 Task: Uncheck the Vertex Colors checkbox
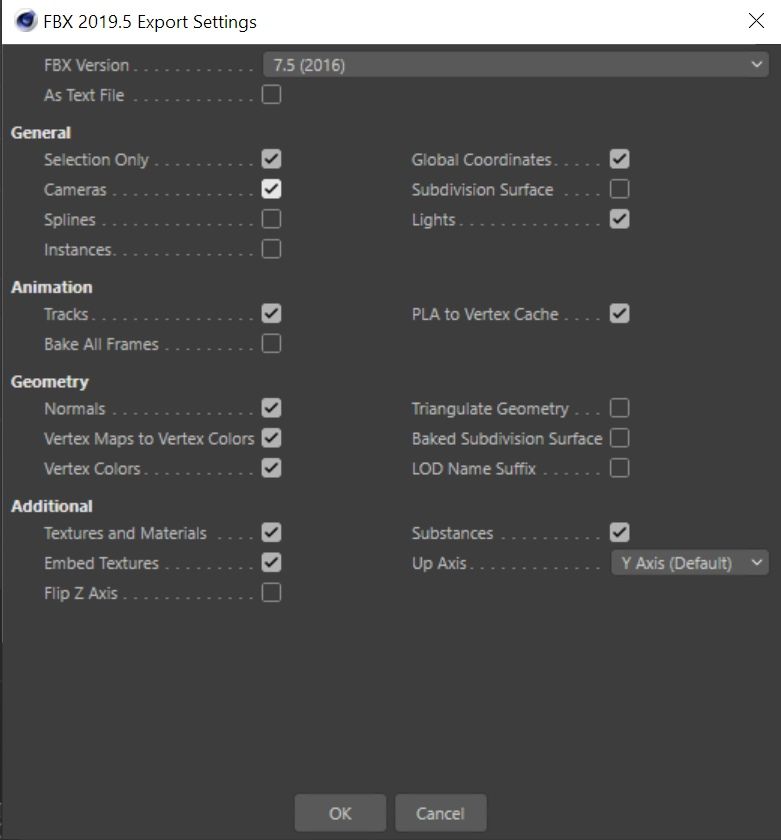pos(271,468)
